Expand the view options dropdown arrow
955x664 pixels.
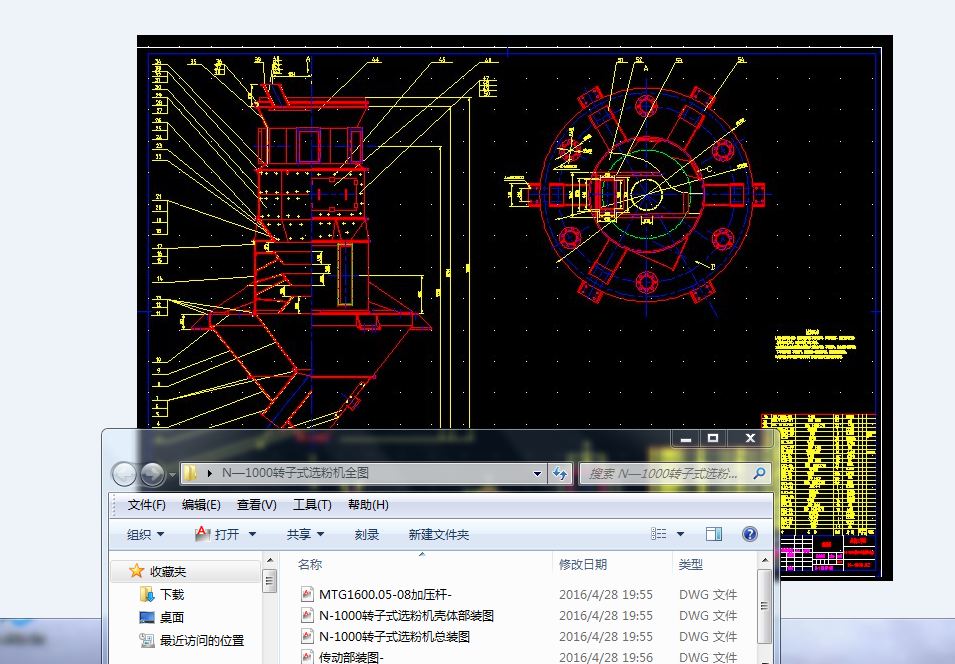tap(681, 534)
